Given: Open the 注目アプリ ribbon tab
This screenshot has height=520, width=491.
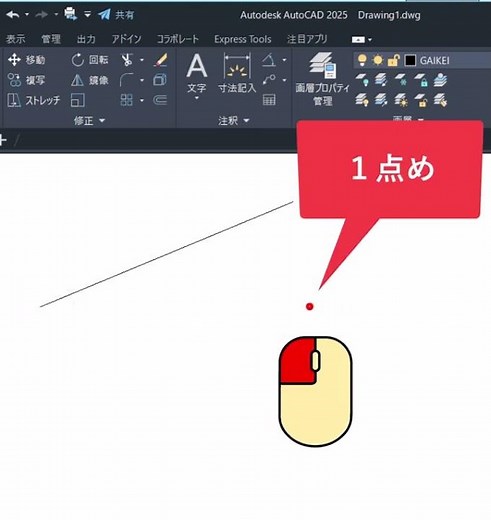Looking at the screenshot, I should coord(307,39).
